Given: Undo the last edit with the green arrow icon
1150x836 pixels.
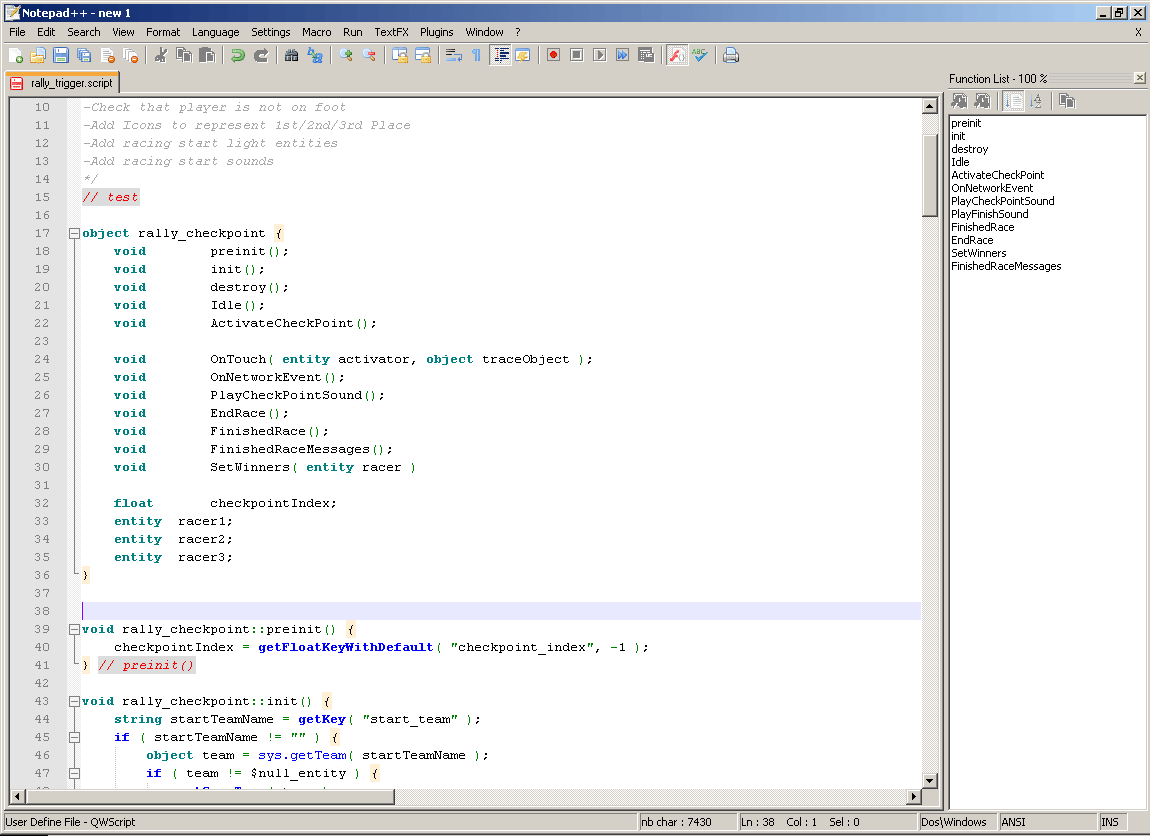Looking at the screenshot, I should coord(238,56).
